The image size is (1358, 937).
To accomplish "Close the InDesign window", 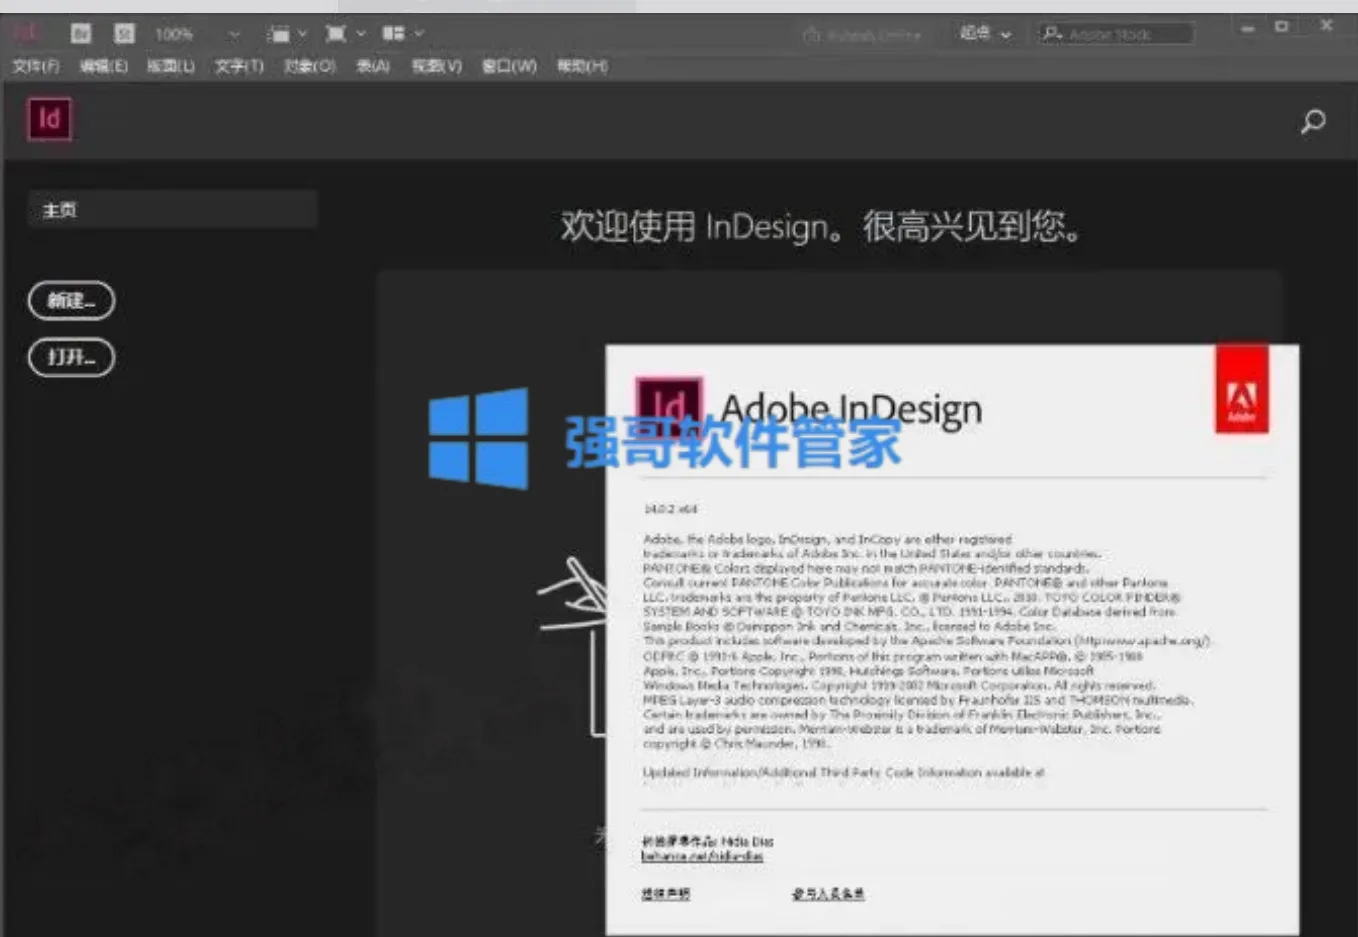I will pos(1326,26).
